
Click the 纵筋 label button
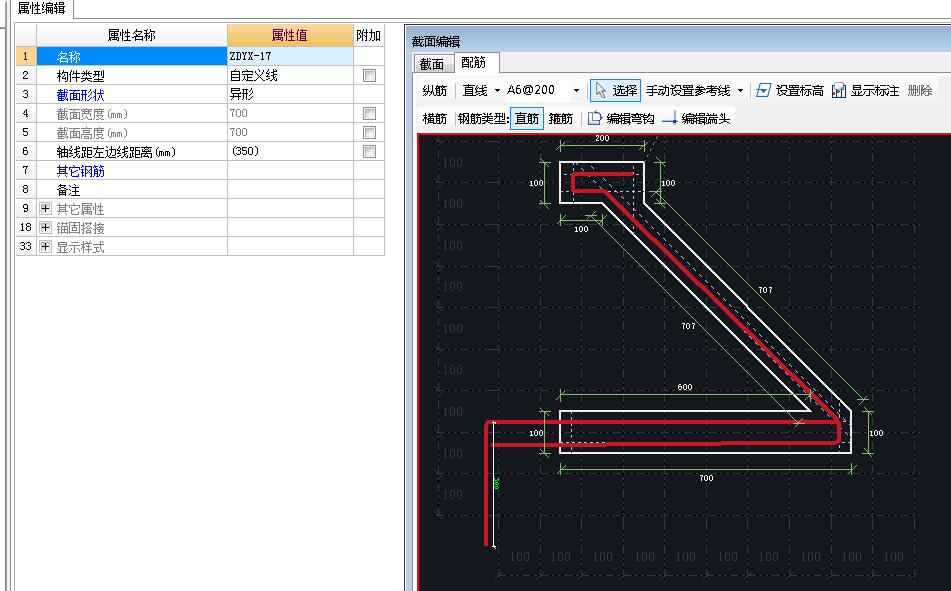(x=434, y=90)
